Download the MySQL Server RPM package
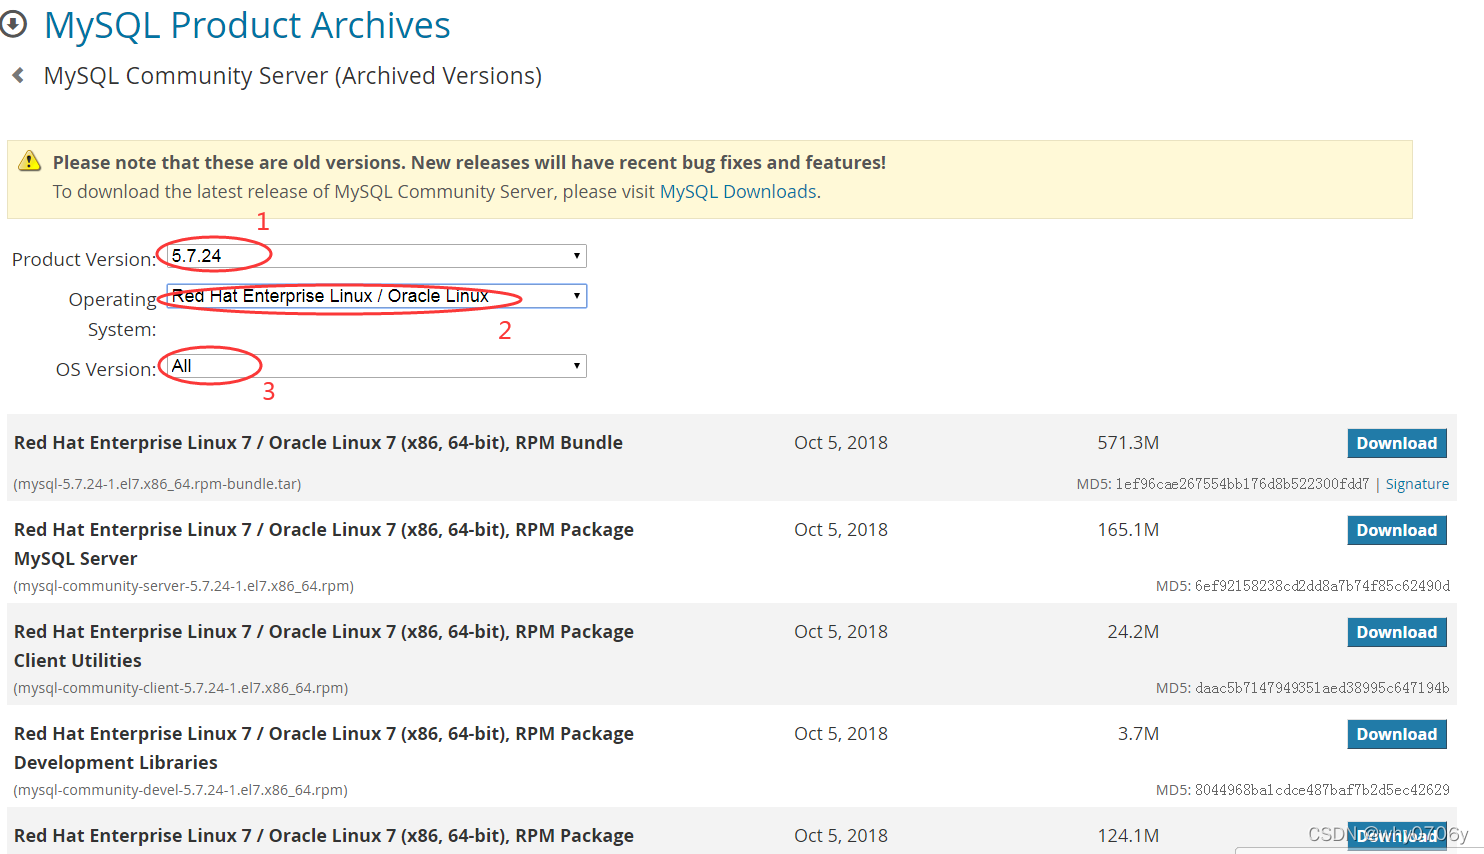The width and height of the screenshot is (1484, 854). tap(1397, 530)
